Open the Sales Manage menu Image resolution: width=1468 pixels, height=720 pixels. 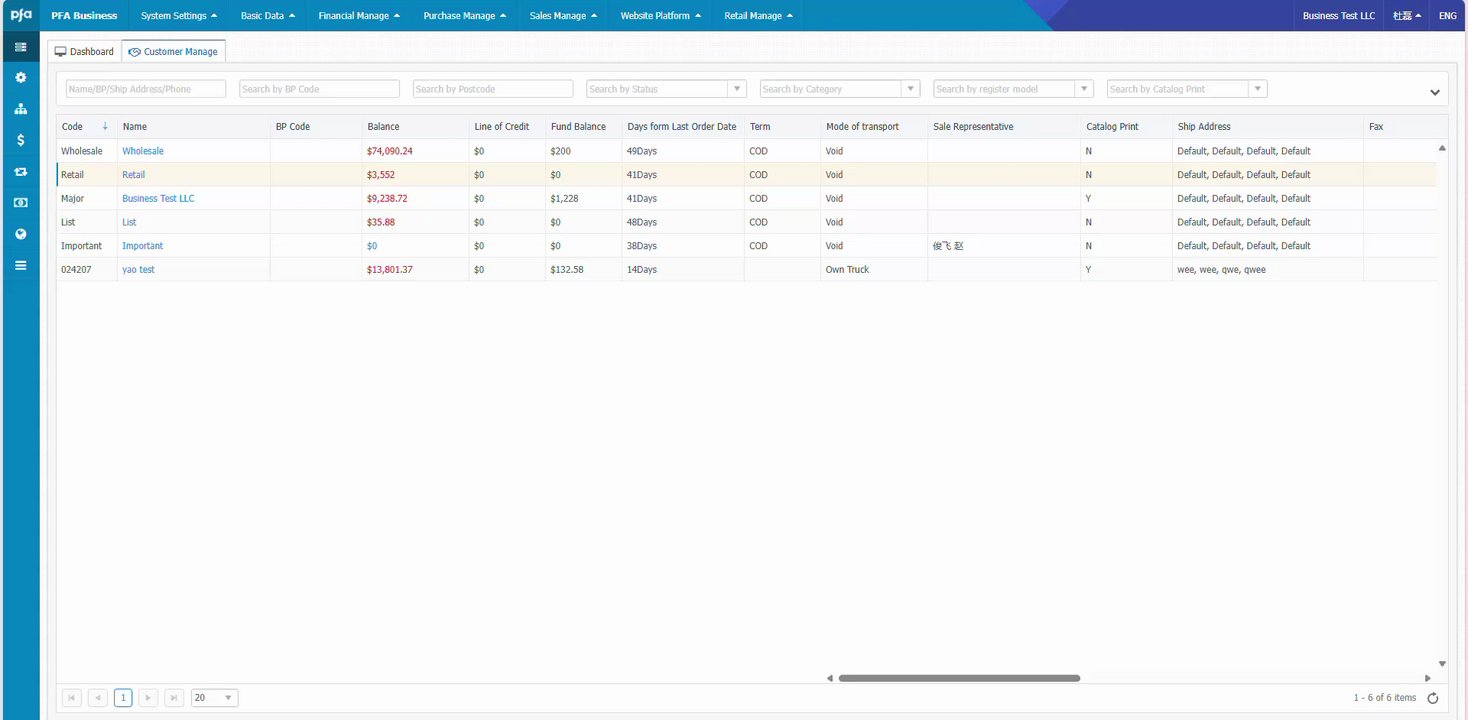[563, 16]
